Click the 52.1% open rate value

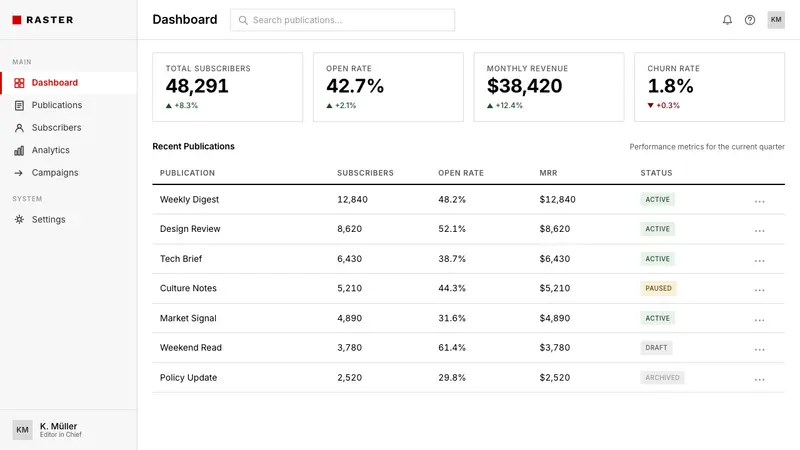452,229
